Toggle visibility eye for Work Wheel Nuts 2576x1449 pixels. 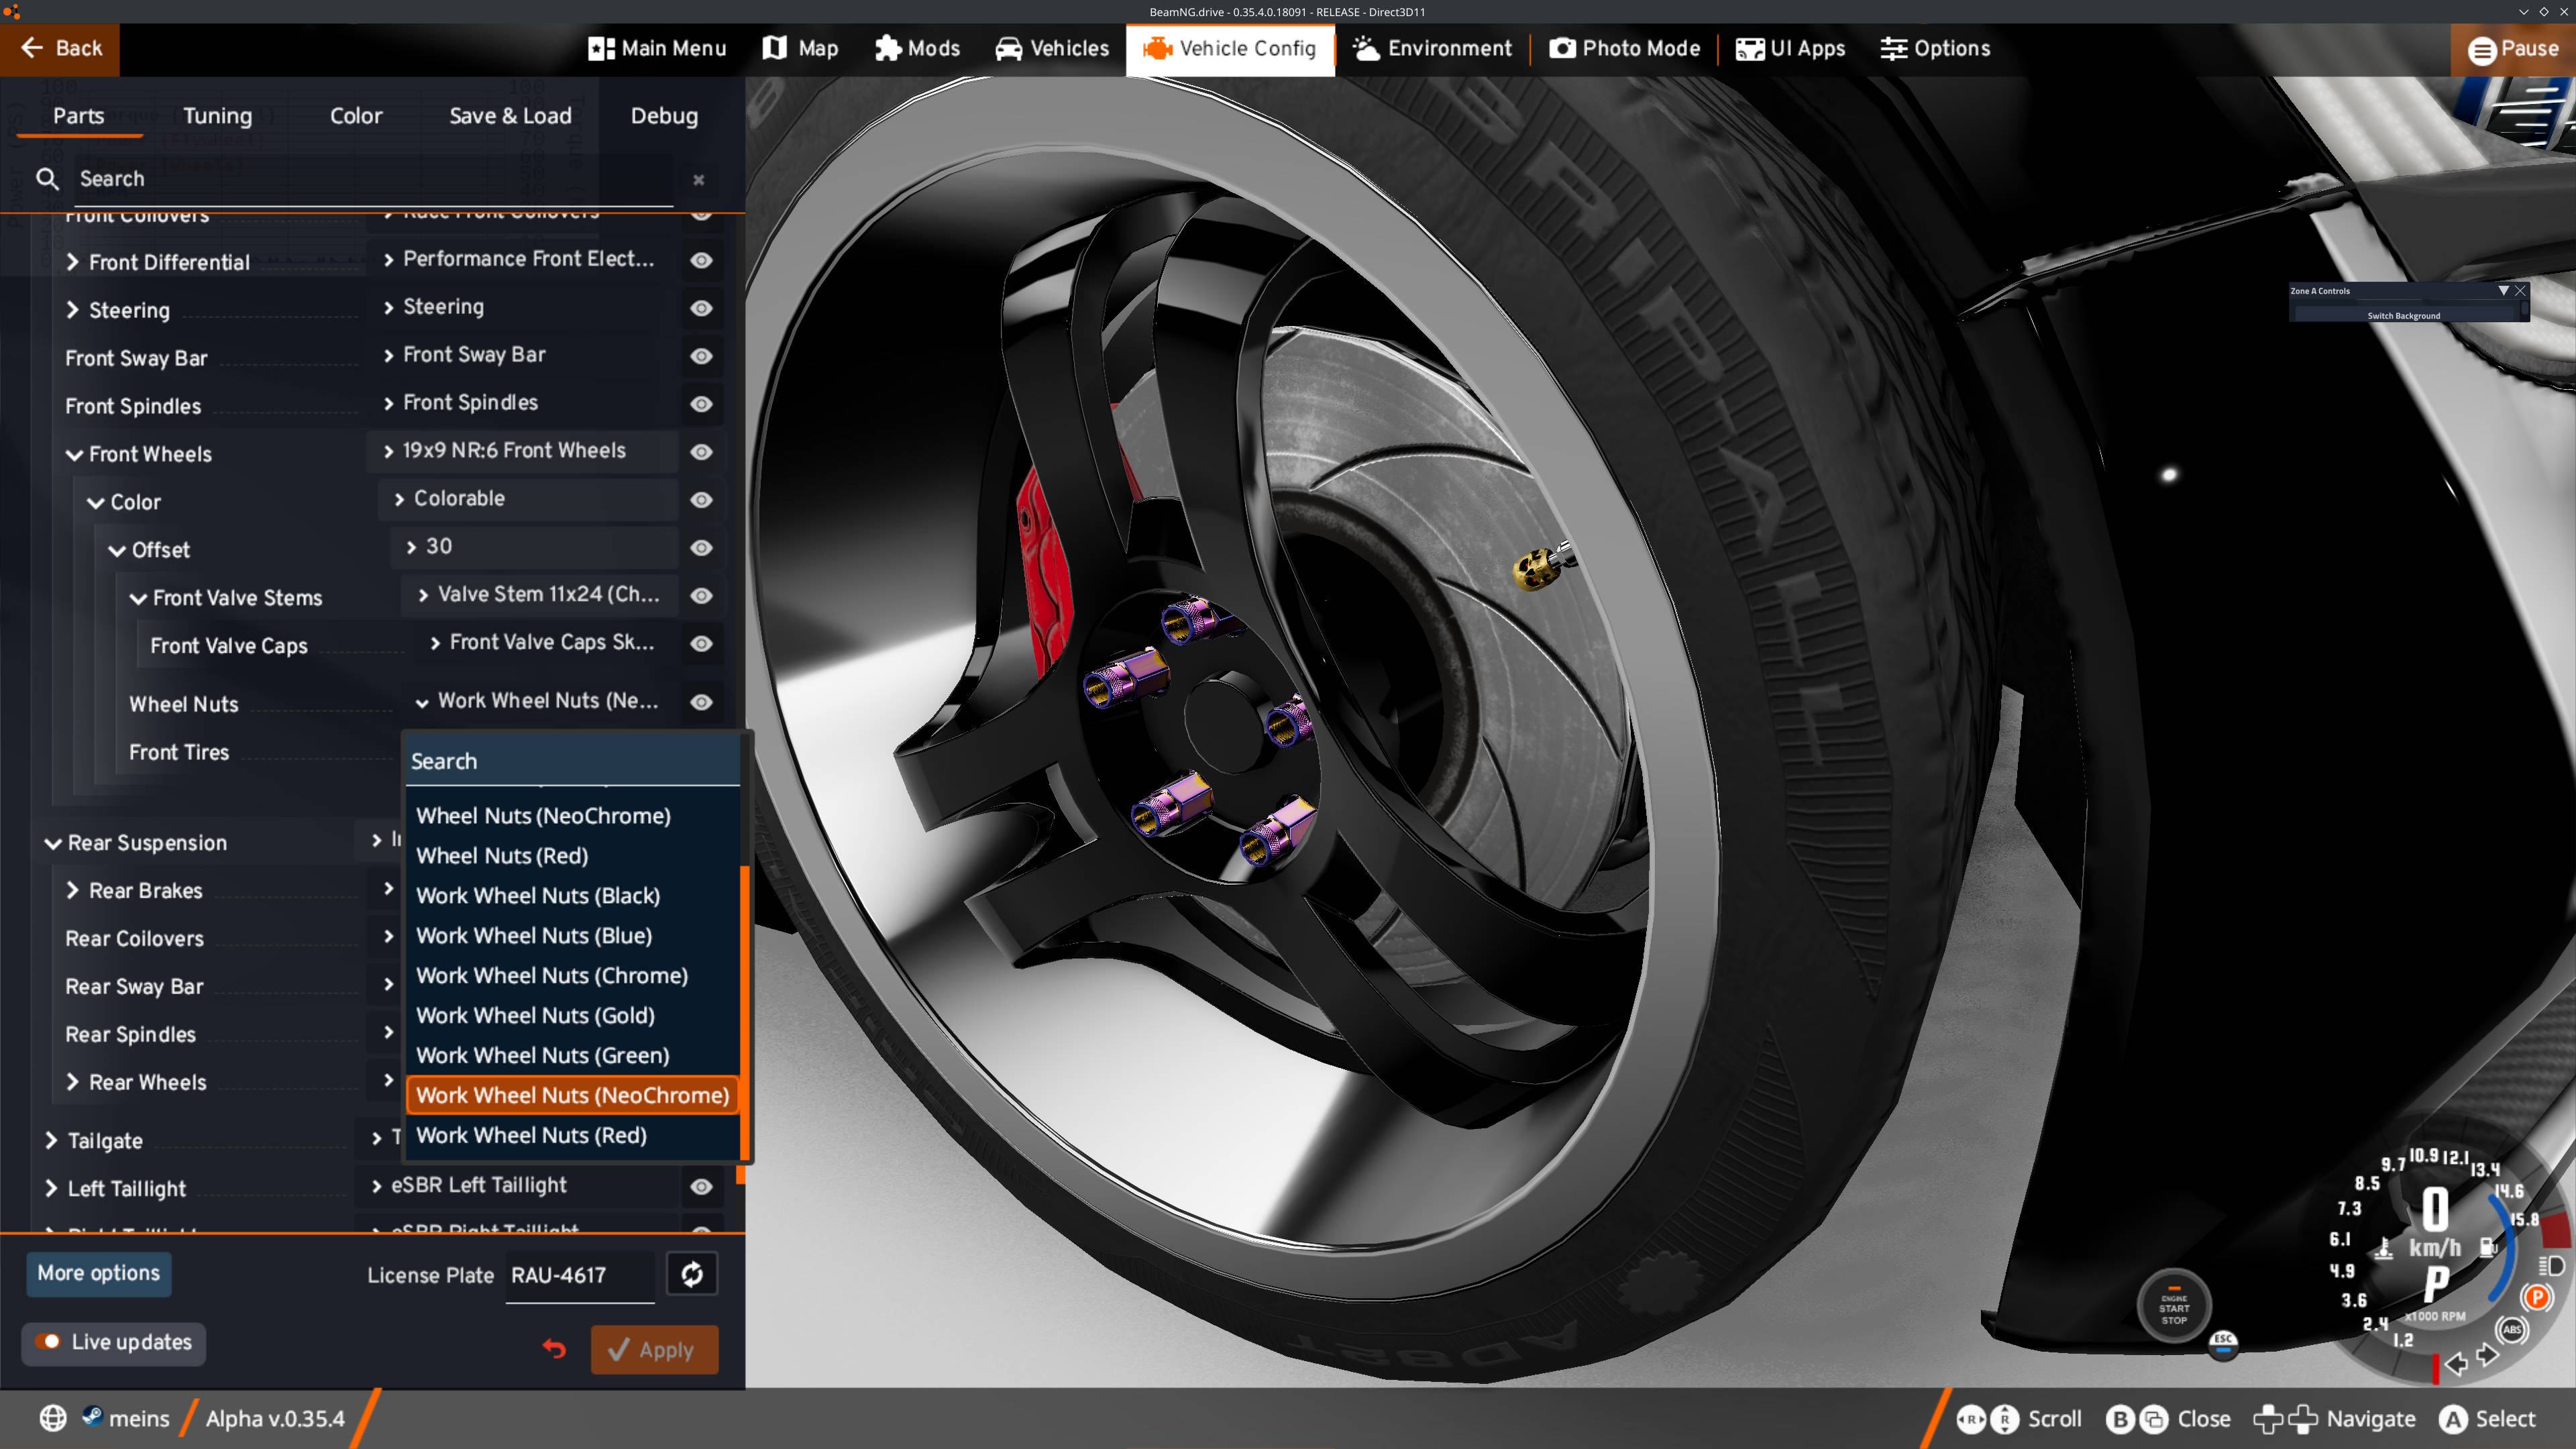(702, 702)
